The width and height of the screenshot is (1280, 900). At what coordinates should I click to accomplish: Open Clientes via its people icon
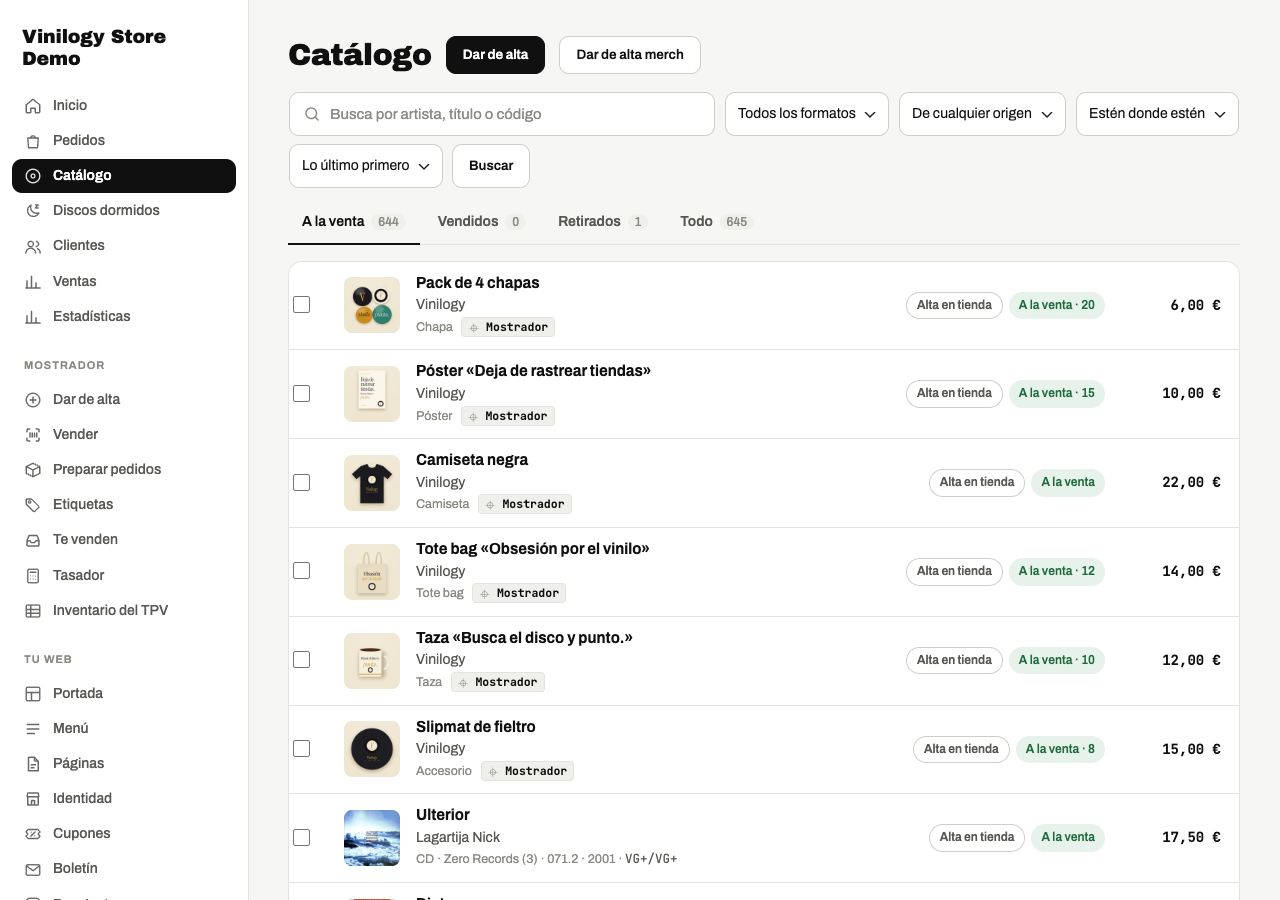[x=33, y=246]
